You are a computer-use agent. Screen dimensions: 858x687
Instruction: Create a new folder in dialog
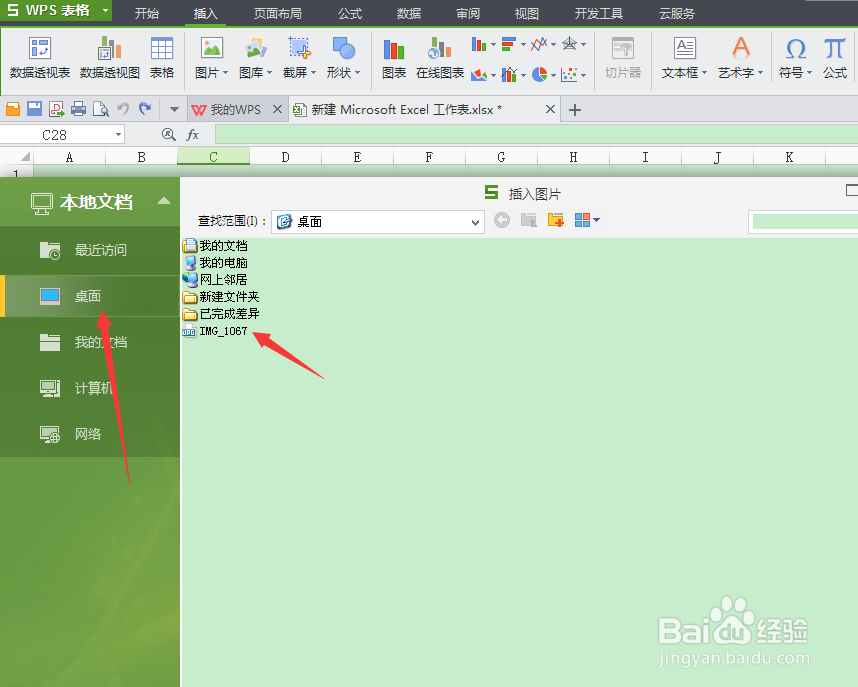point(555,220)
